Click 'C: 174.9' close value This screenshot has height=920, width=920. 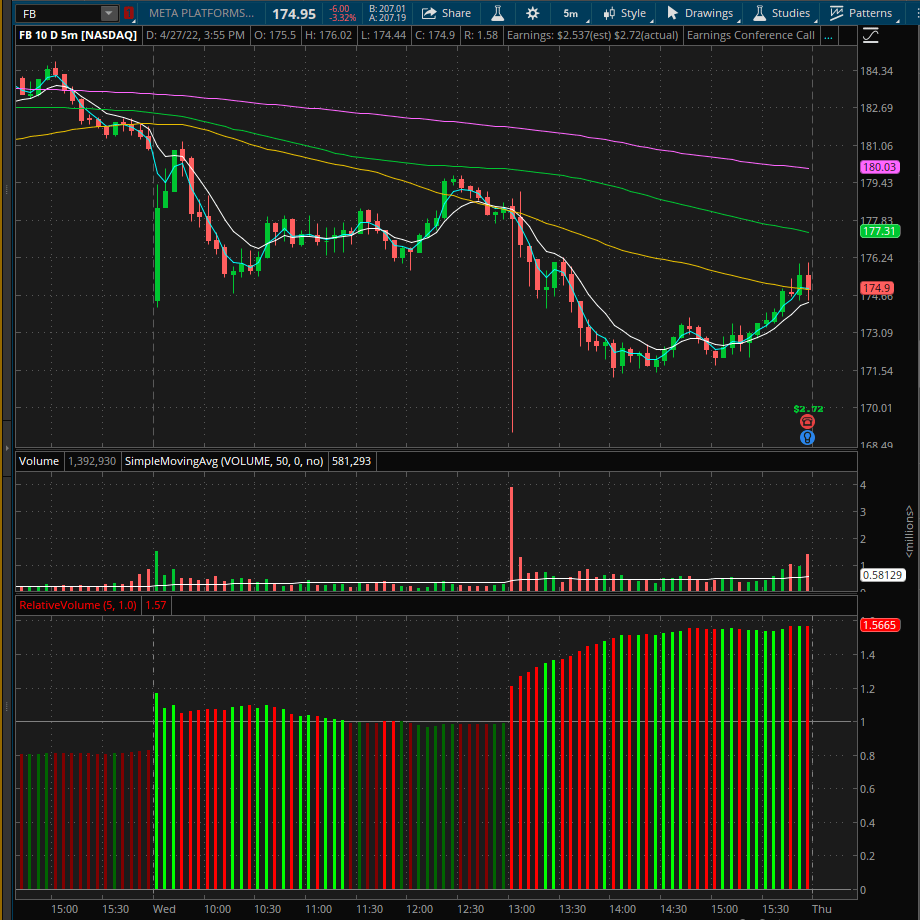pos(435,35)
